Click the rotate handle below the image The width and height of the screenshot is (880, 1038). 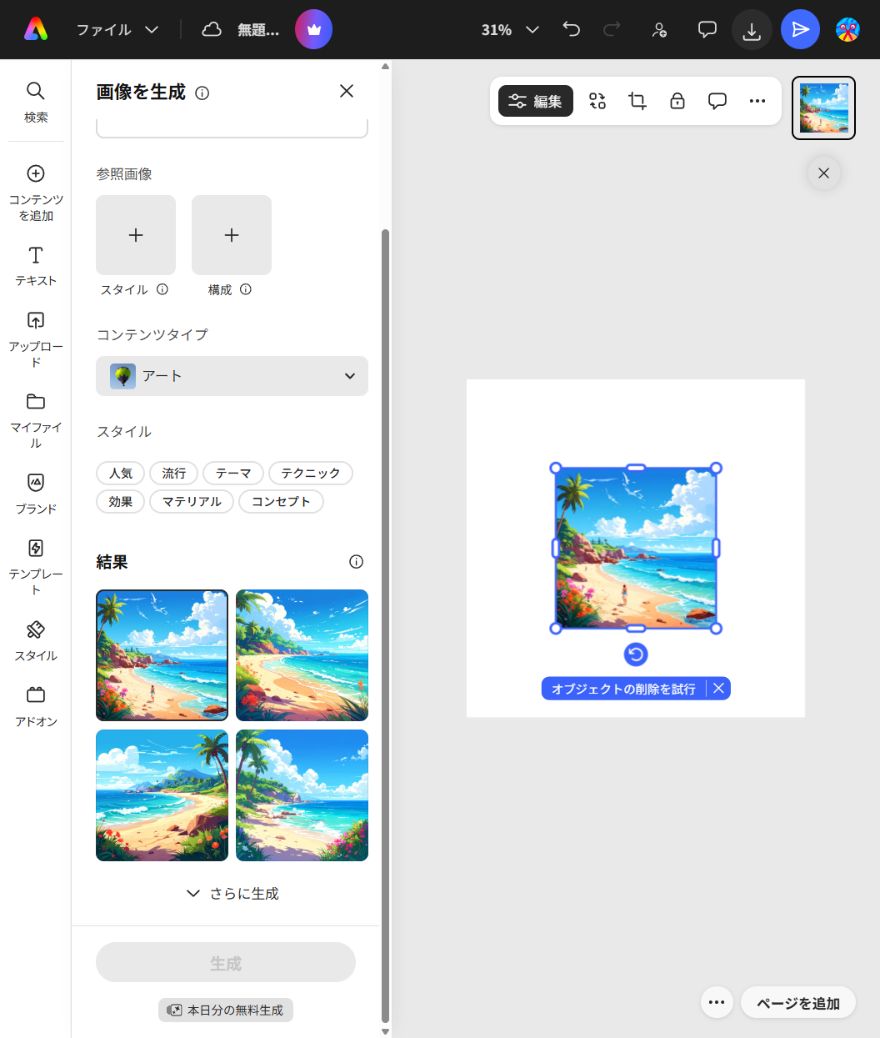click(x=636, y=655)
